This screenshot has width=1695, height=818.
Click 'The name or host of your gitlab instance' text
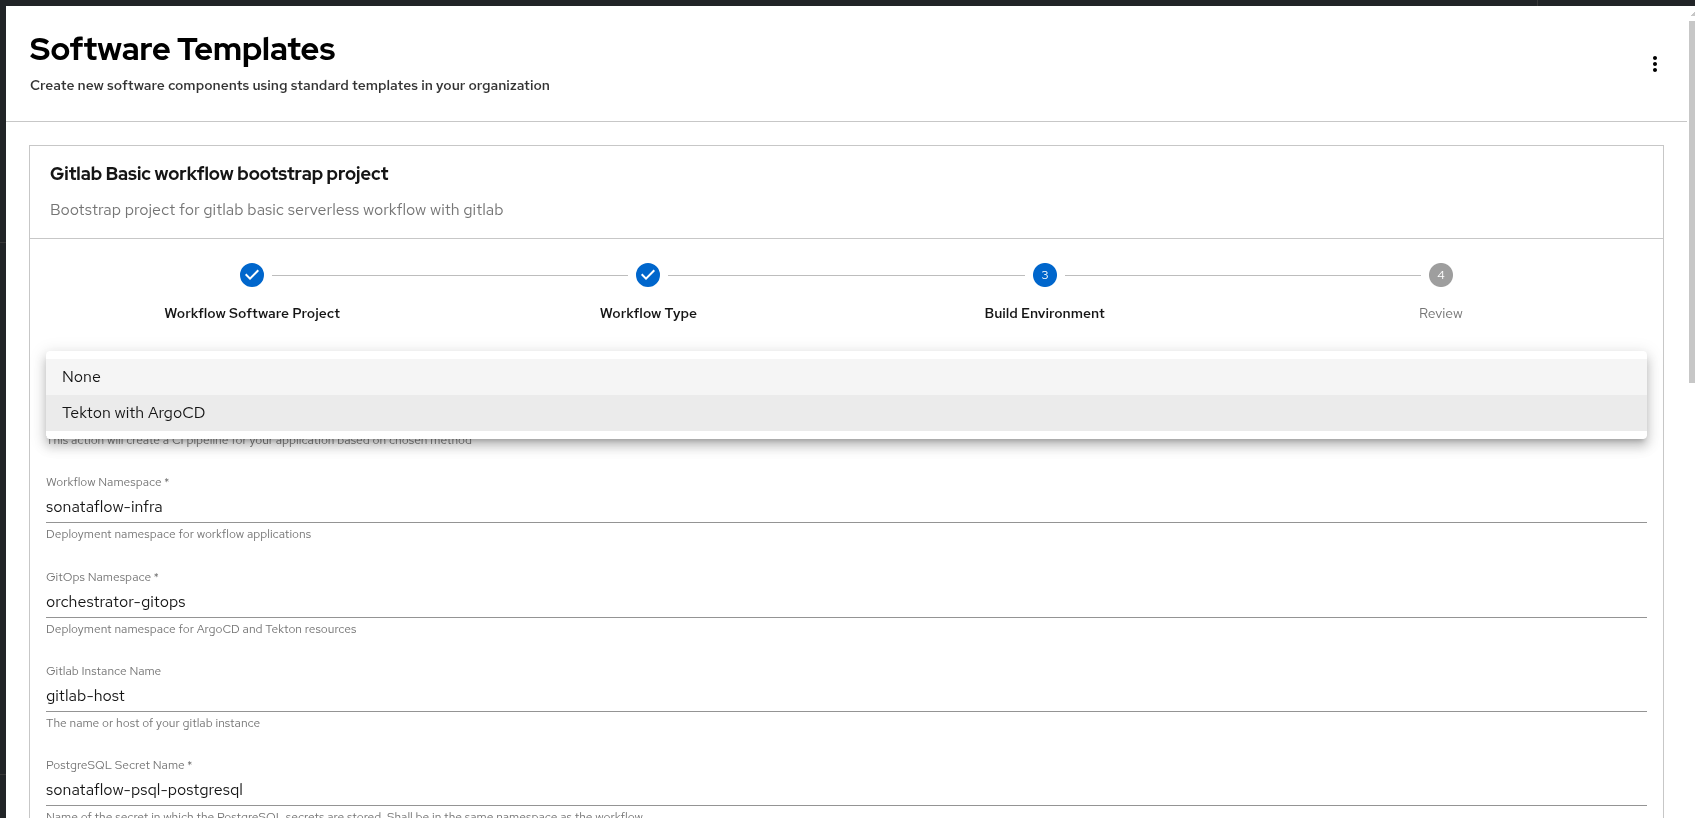coord(153,723)
